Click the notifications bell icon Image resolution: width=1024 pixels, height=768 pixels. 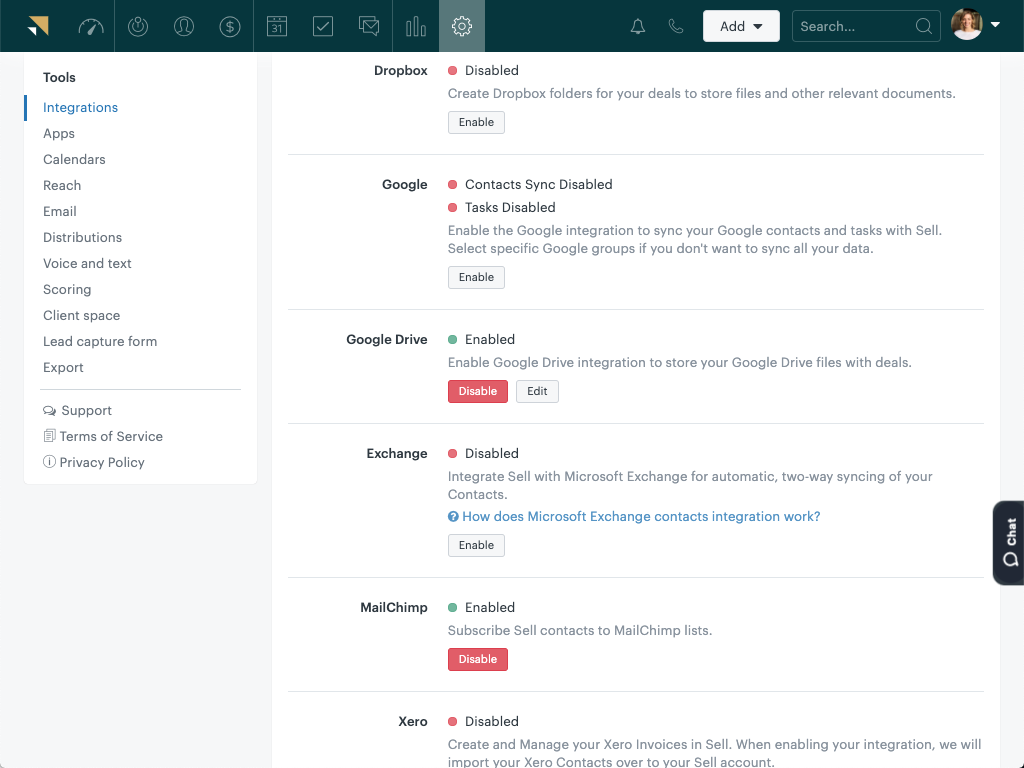click(x=638, y=26)
